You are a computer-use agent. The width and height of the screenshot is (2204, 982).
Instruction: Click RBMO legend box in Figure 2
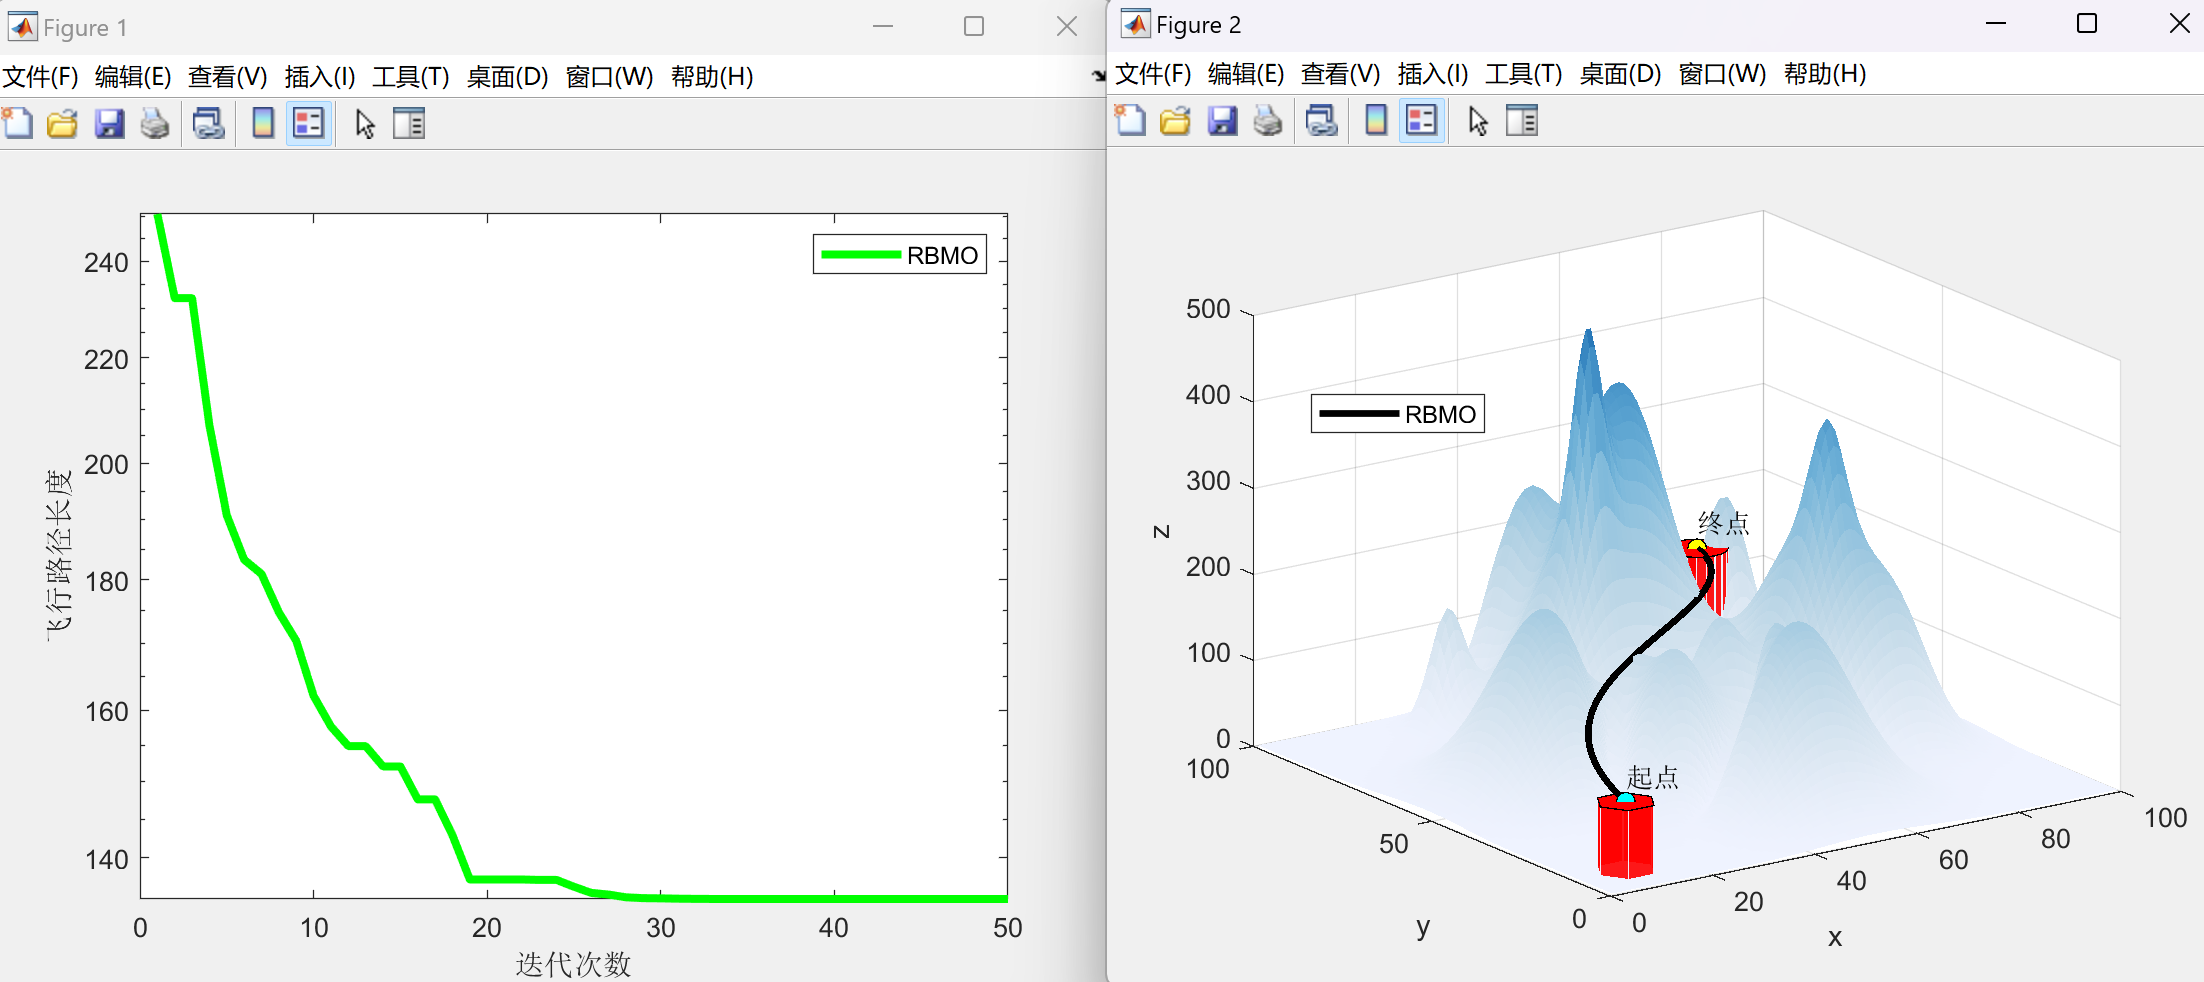coord(1398,414)
